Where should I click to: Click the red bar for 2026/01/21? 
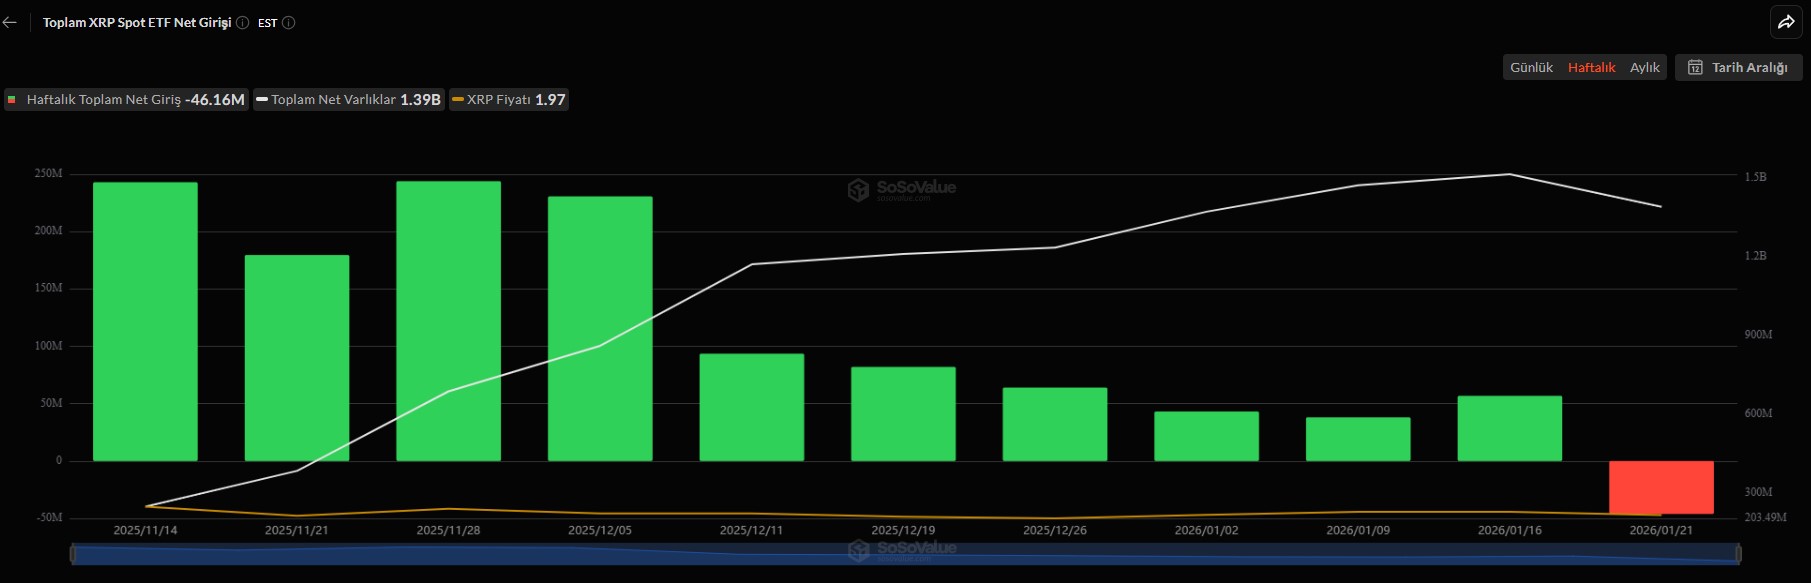1661,487
